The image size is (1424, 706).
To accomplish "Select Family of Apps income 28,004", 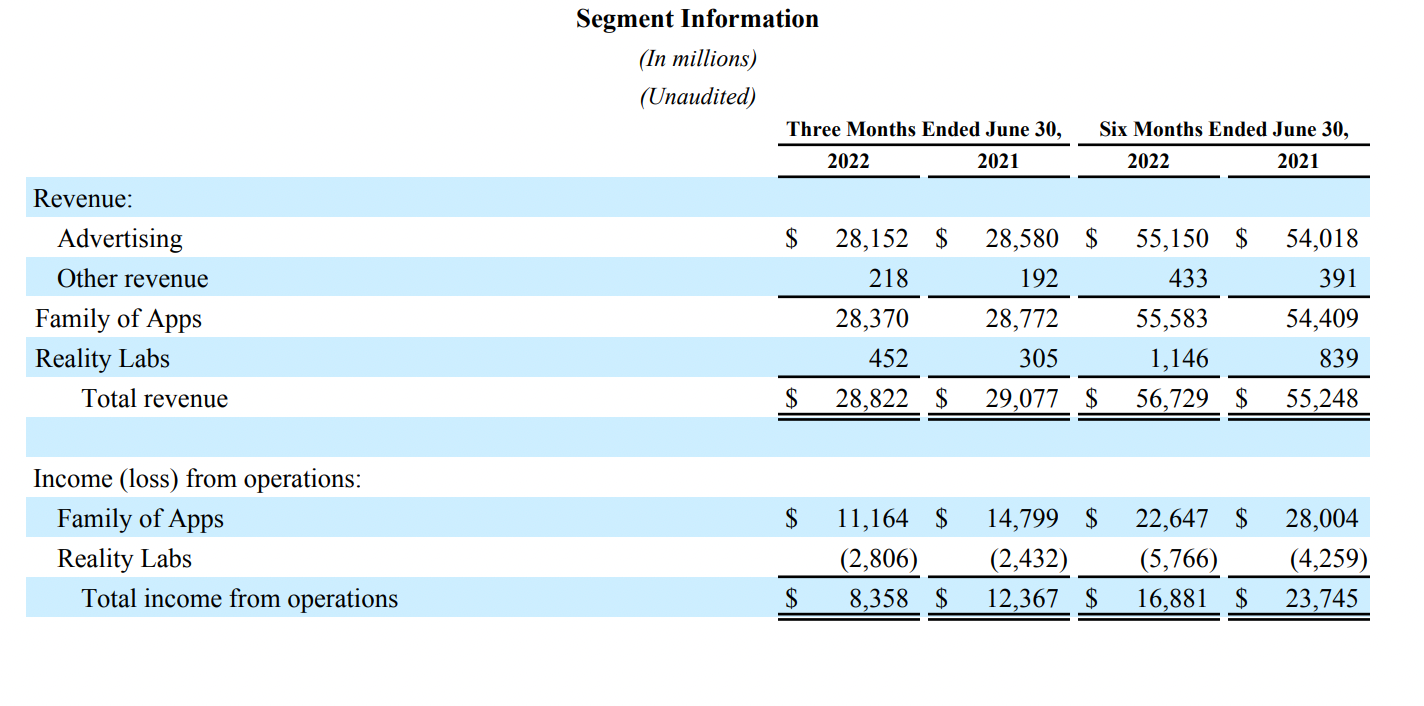I will [x=1322, y=519].
